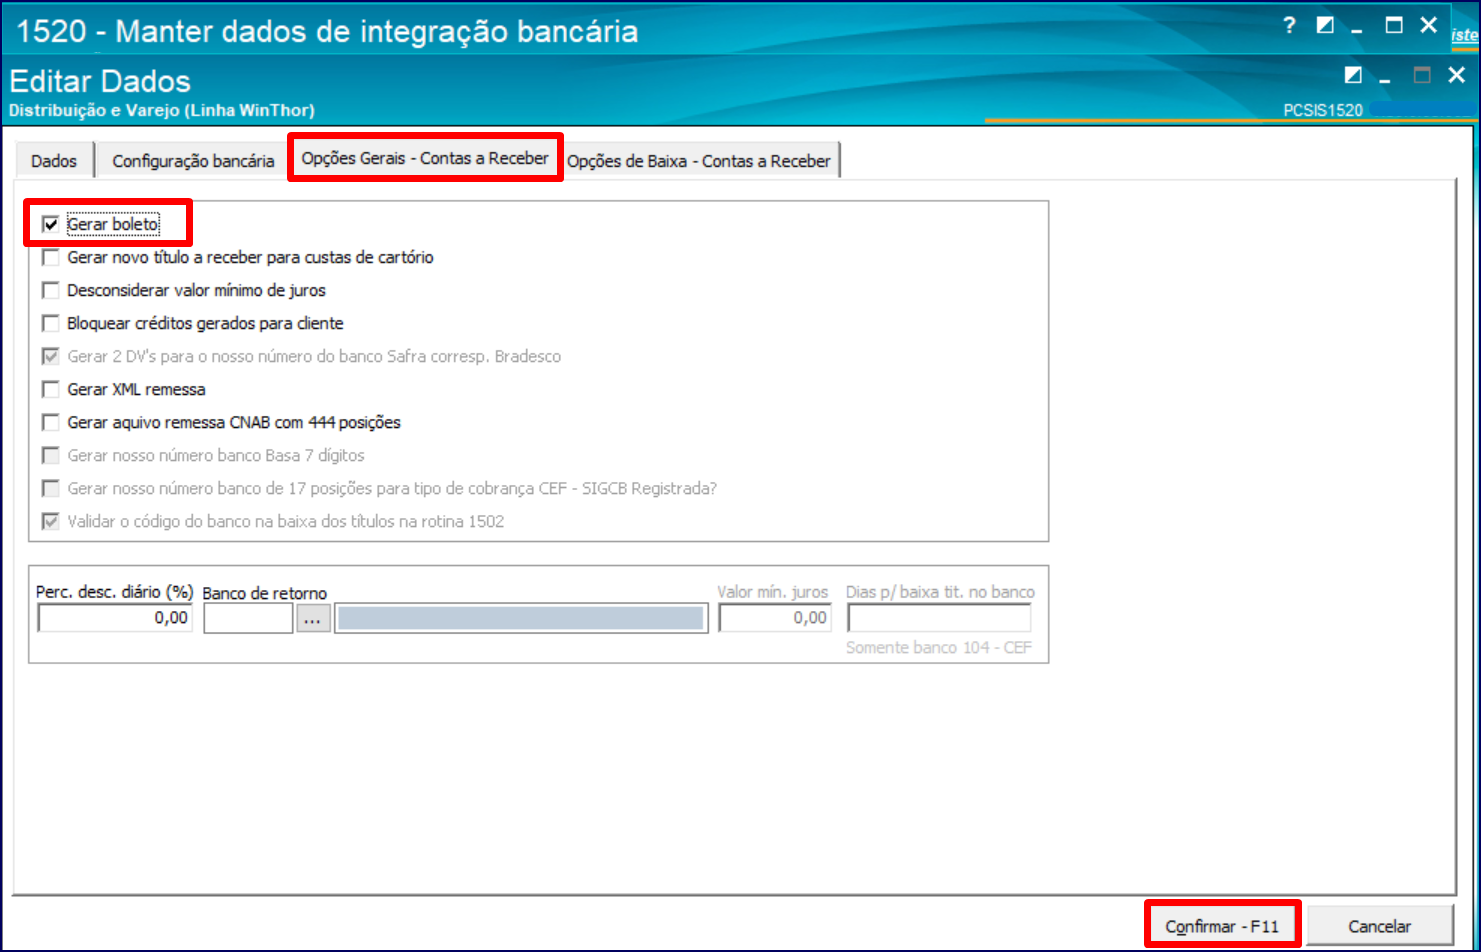
Task: Click the Dias p/ baixa tit. no banco field
Action: (x=939, y=618)
